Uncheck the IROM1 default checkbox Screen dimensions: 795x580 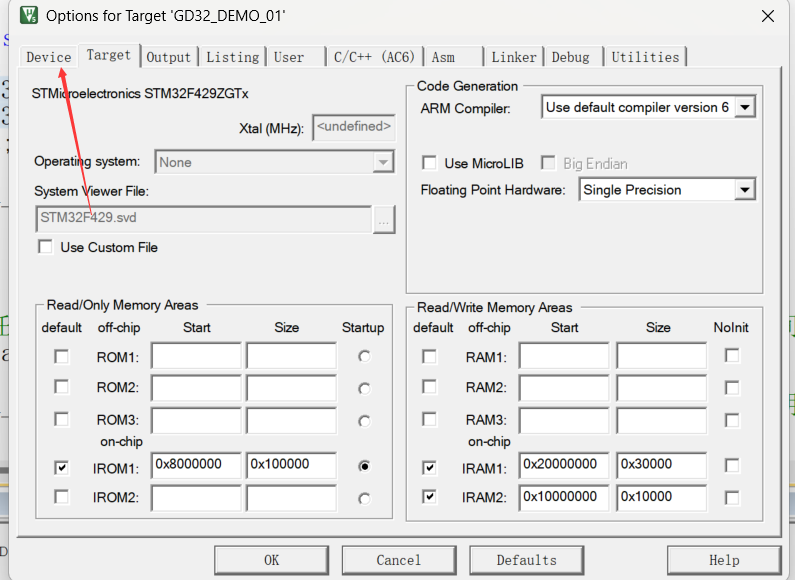pos(61,467)
